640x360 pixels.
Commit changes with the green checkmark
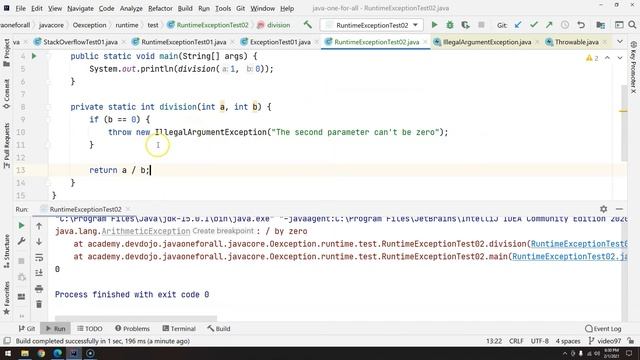(533, 25)
